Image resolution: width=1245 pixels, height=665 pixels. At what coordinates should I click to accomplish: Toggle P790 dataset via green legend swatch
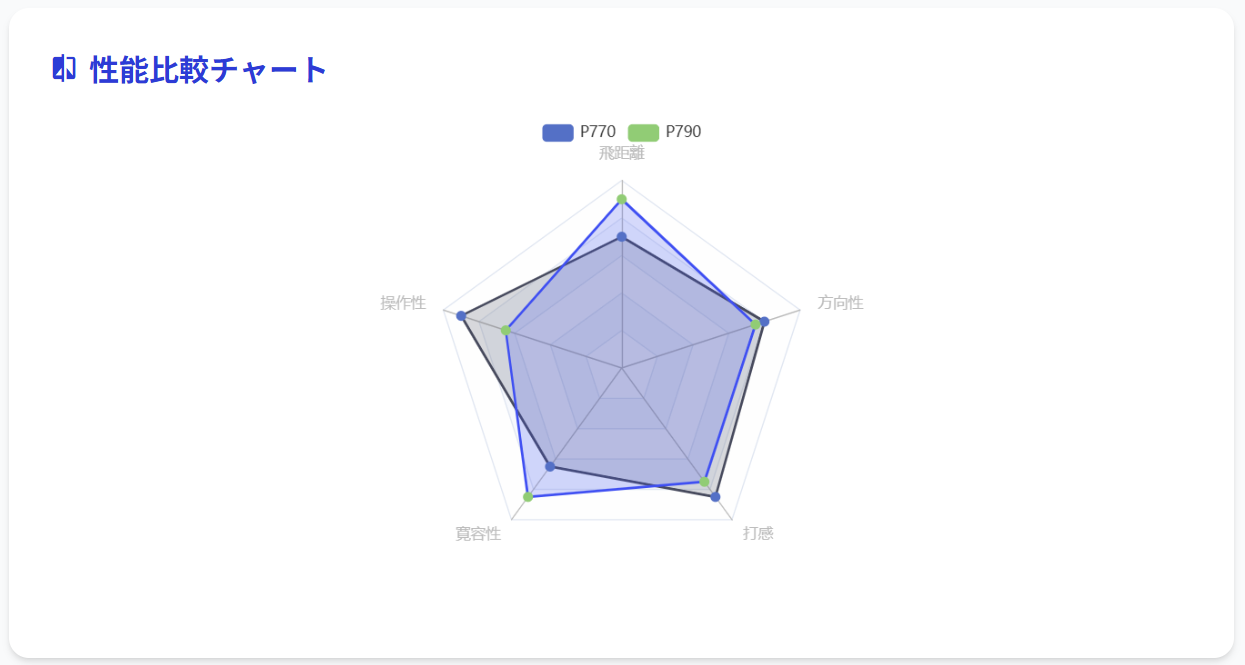click(643, 132)
